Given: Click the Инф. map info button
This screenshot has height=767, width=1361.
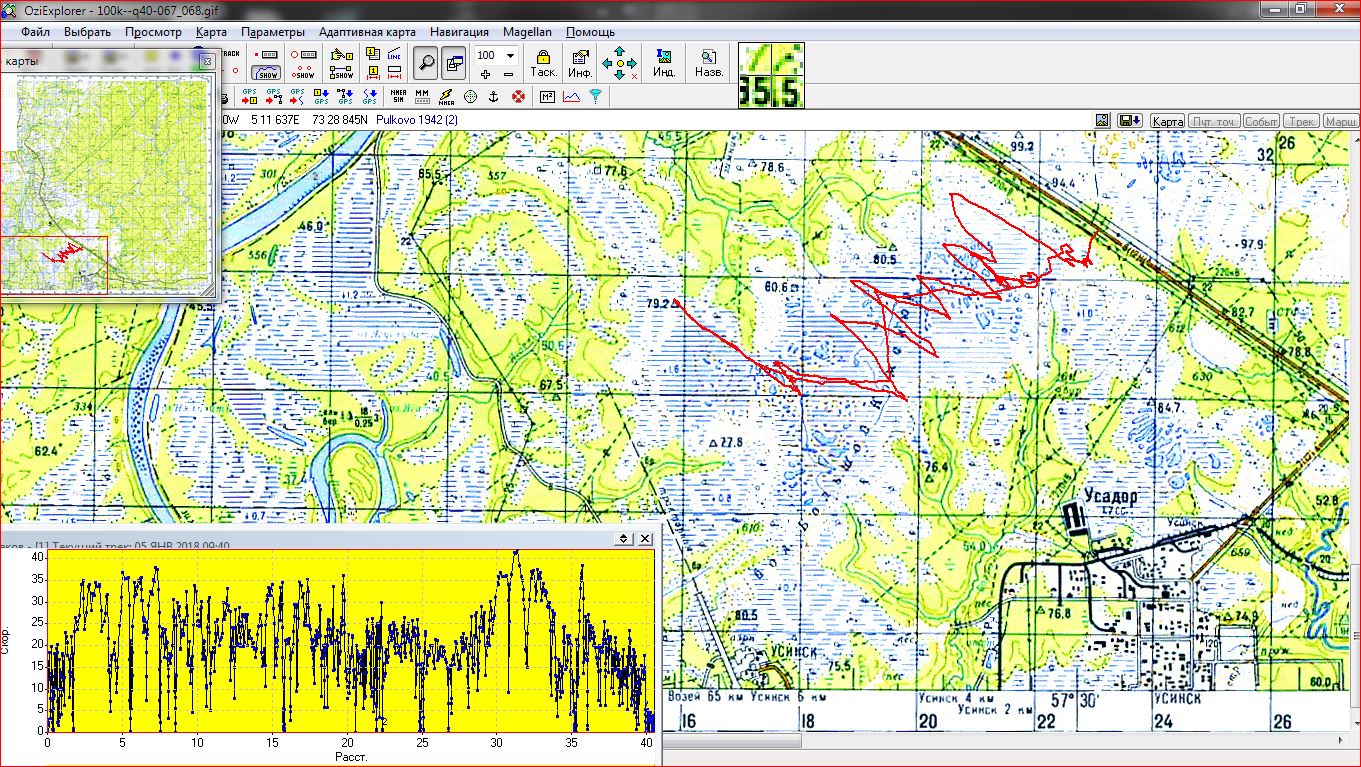Looking at the screenshot, I should click(580, 63).
